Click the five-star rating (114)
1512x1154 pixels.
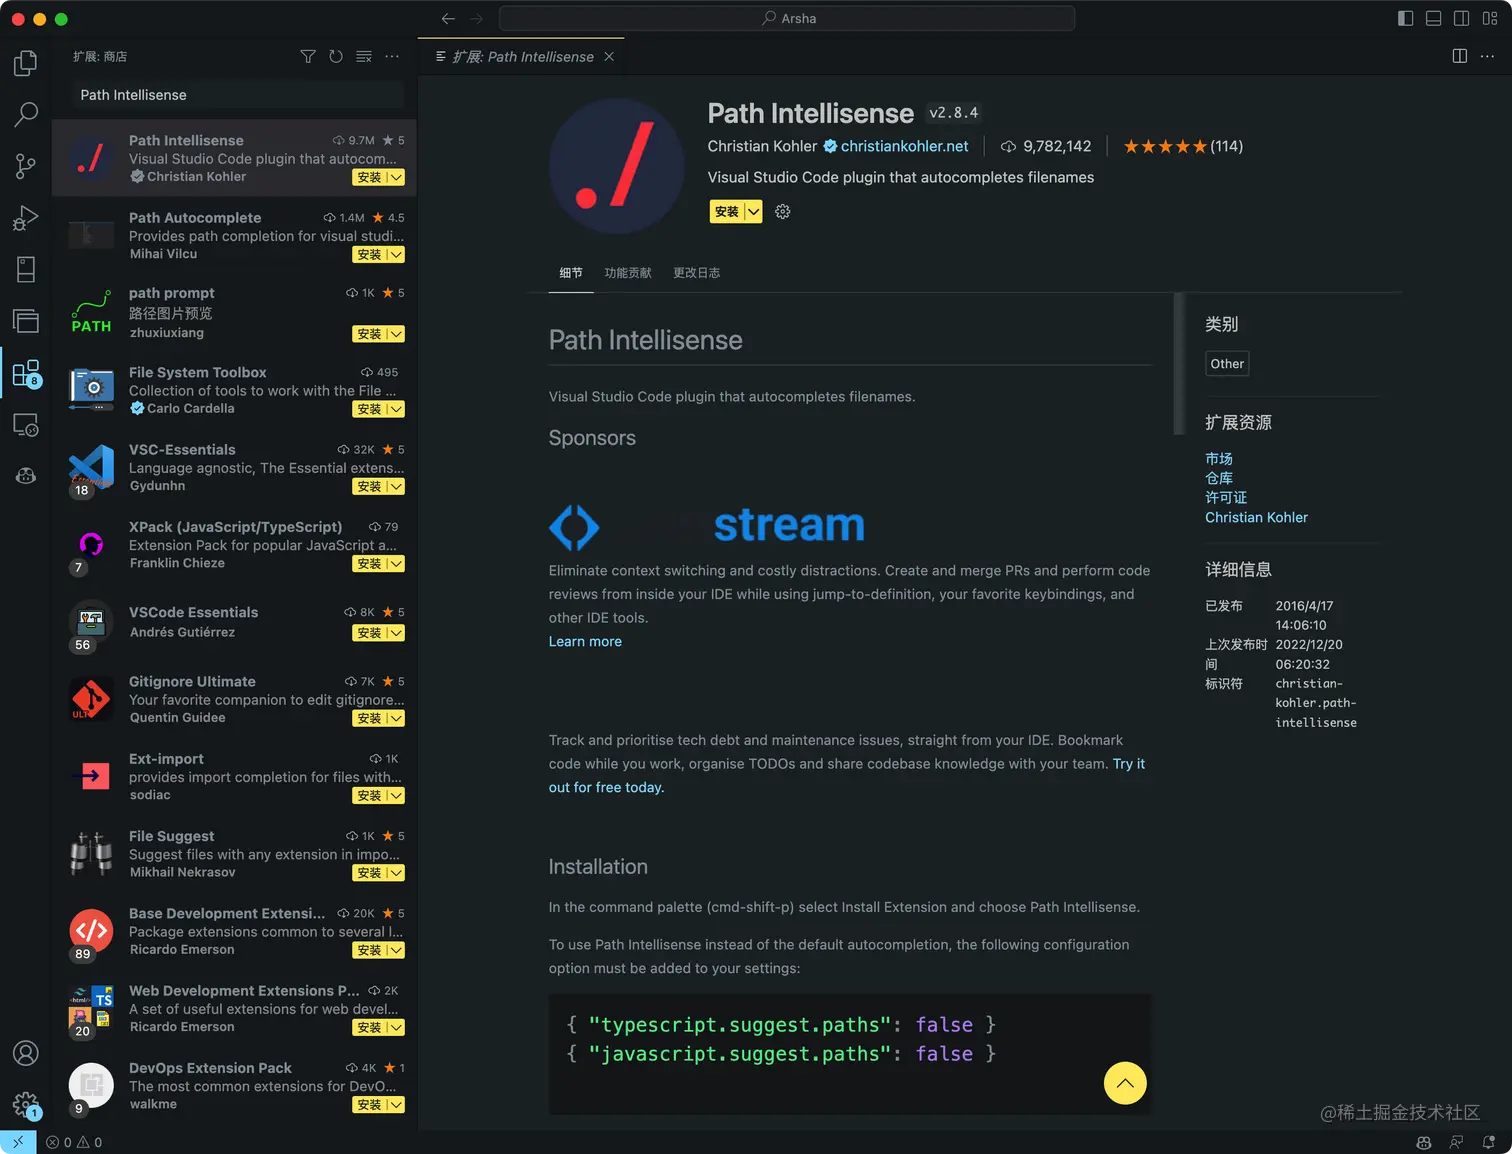pyautogui.click(x=1183, y=146)
